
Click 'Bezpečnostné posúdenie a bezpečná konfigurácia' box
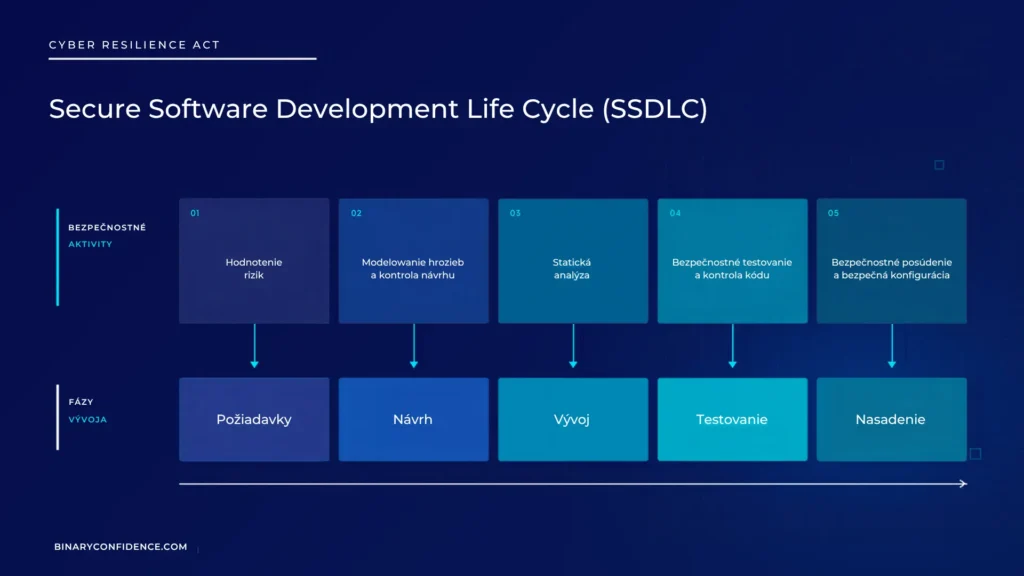[891, 261]
